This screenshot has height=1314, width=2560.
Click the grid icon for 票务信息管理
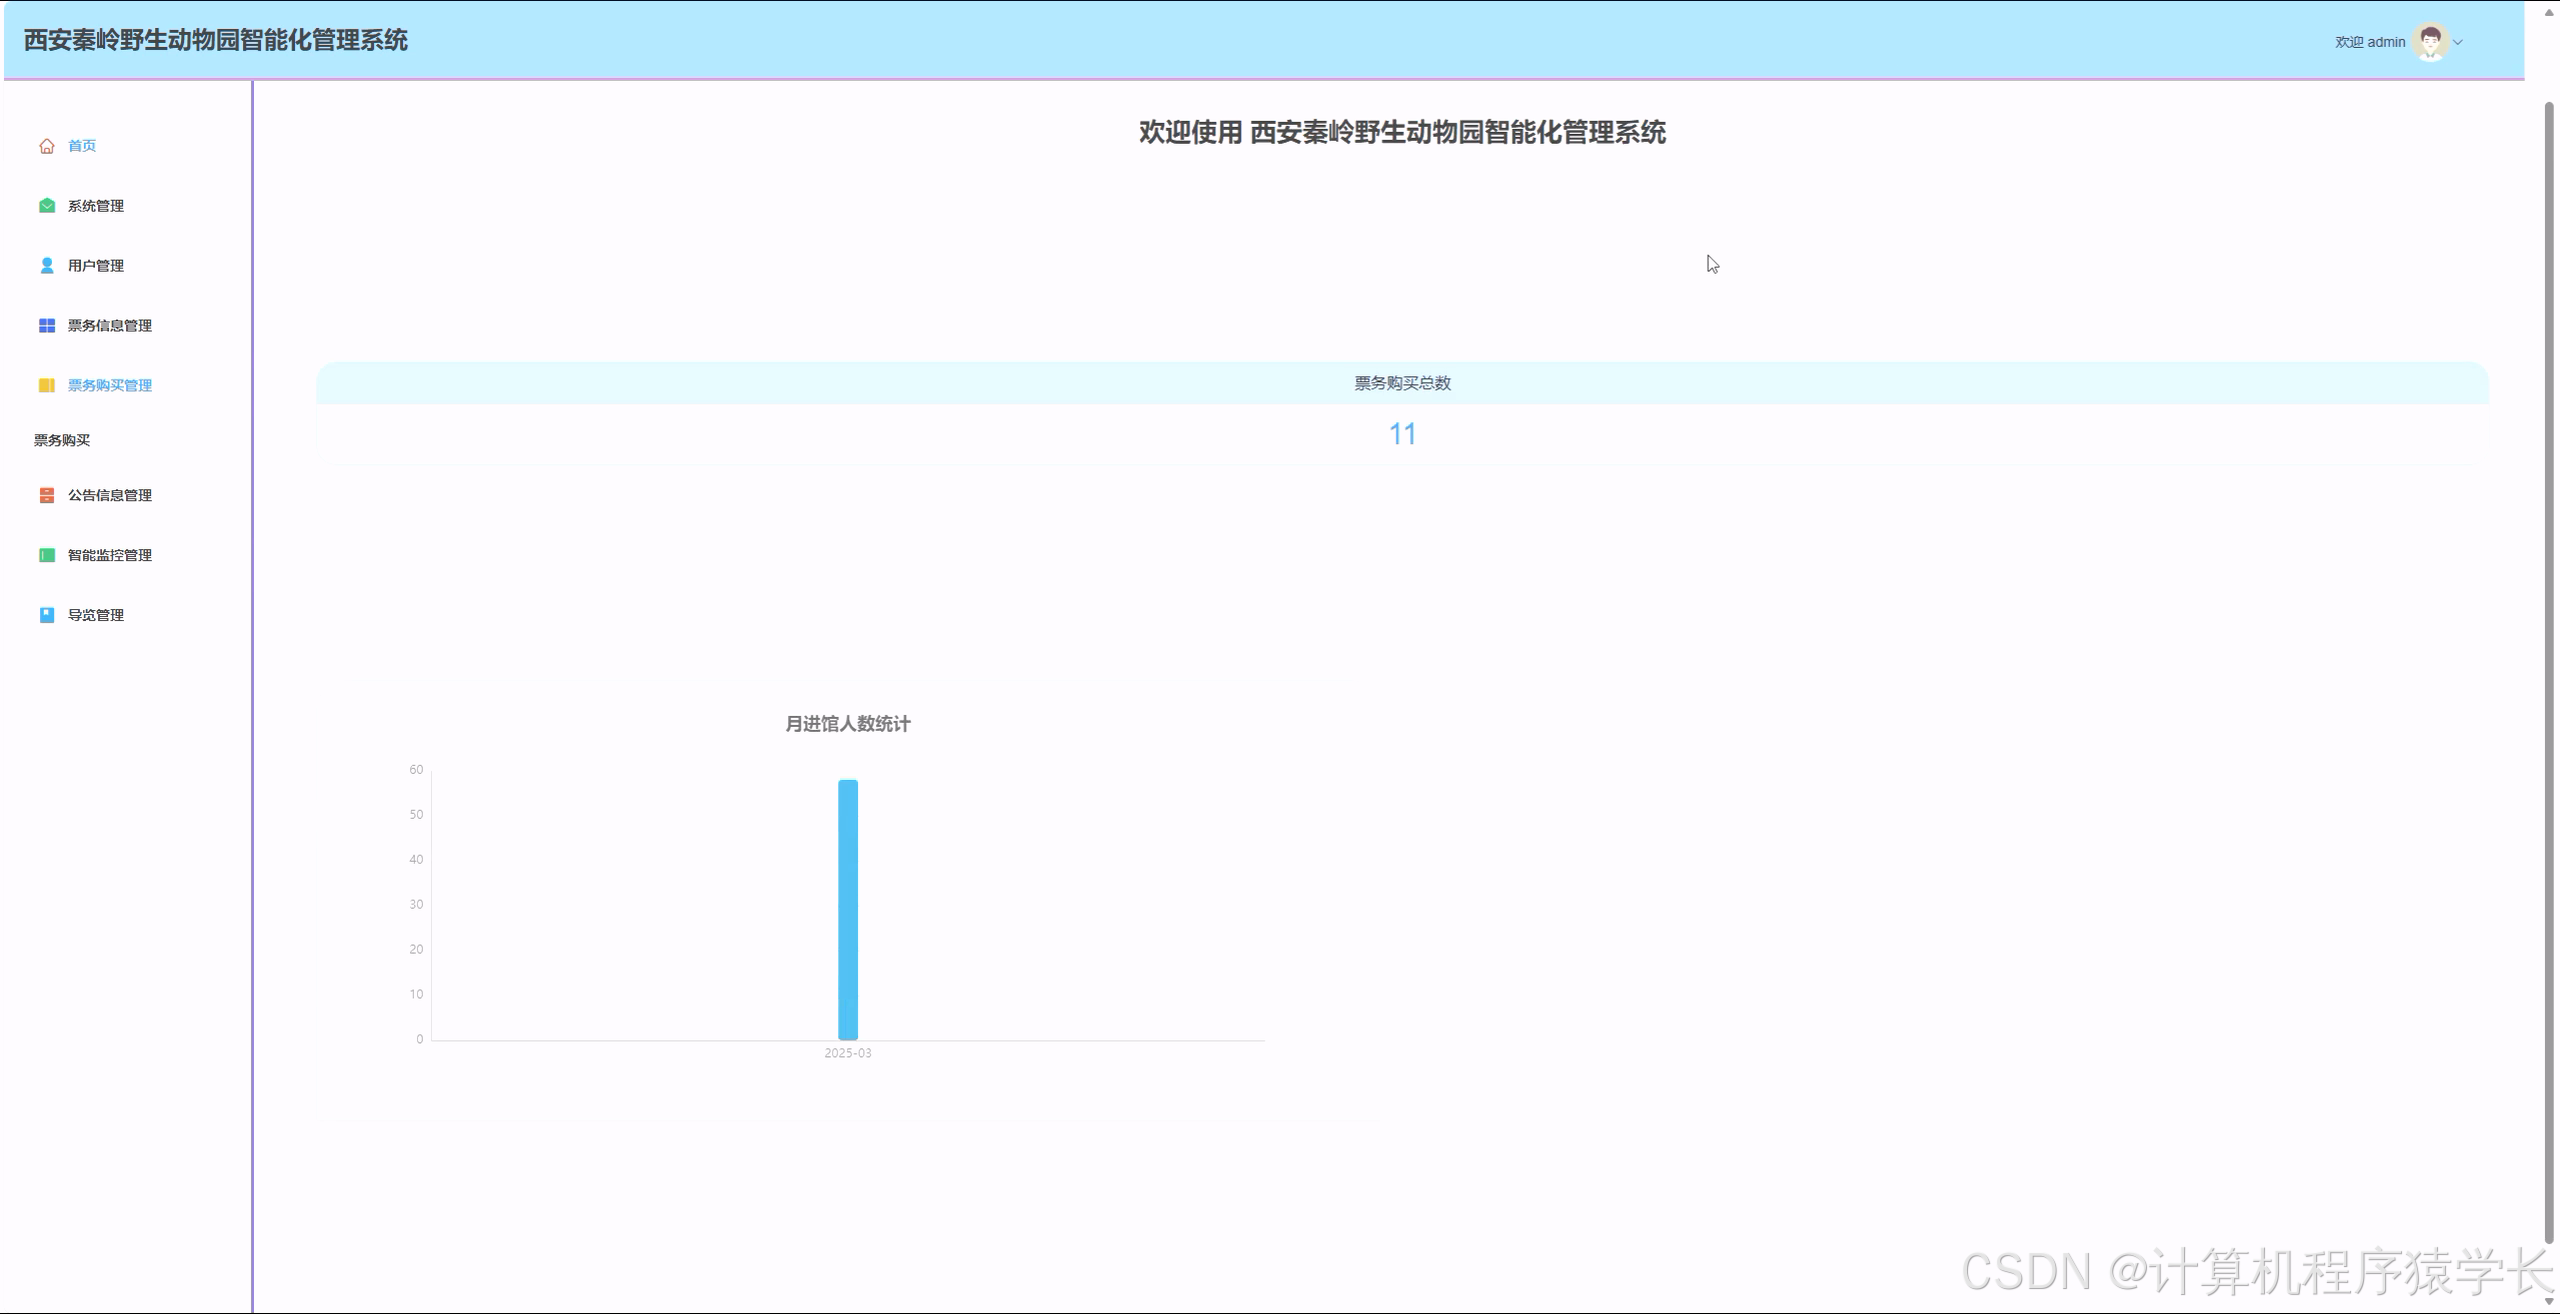(x=47, y=326)
